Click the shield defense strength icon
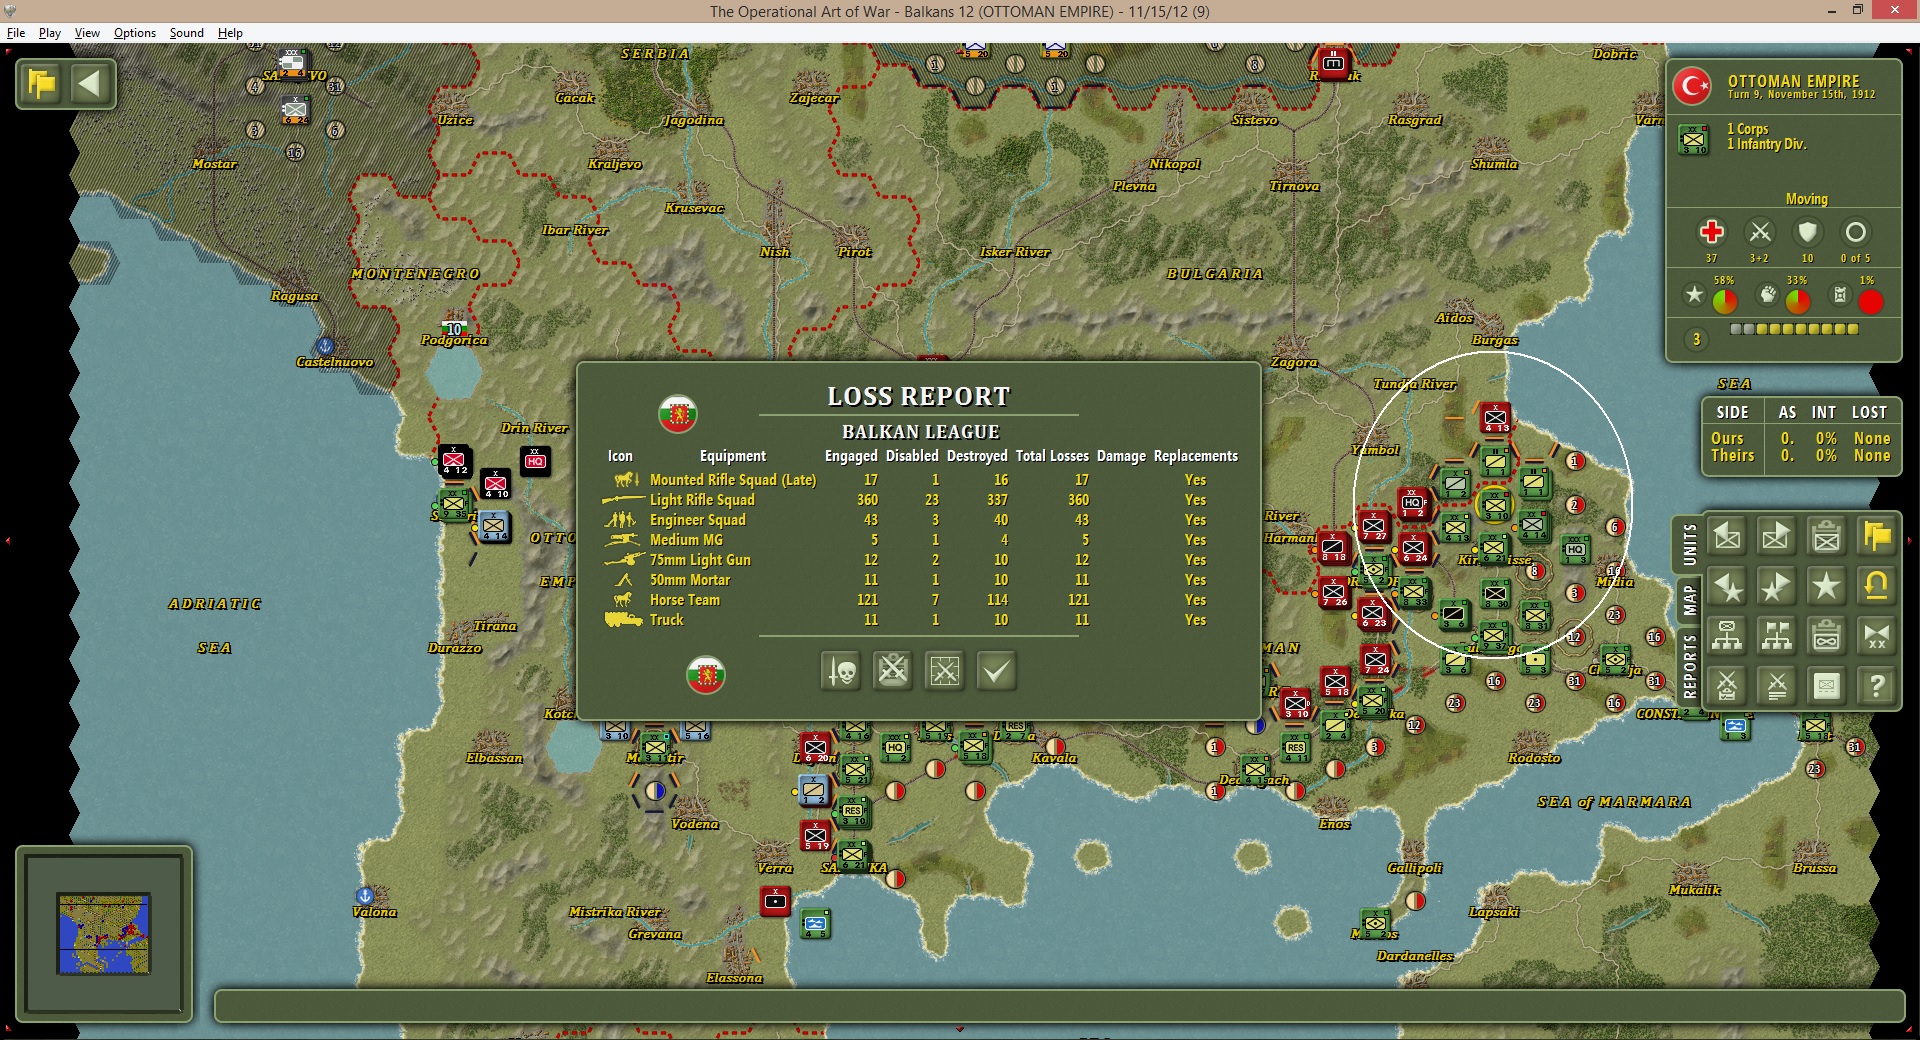This screenshot has width=1920, height=1040. tap(1807, 233)
